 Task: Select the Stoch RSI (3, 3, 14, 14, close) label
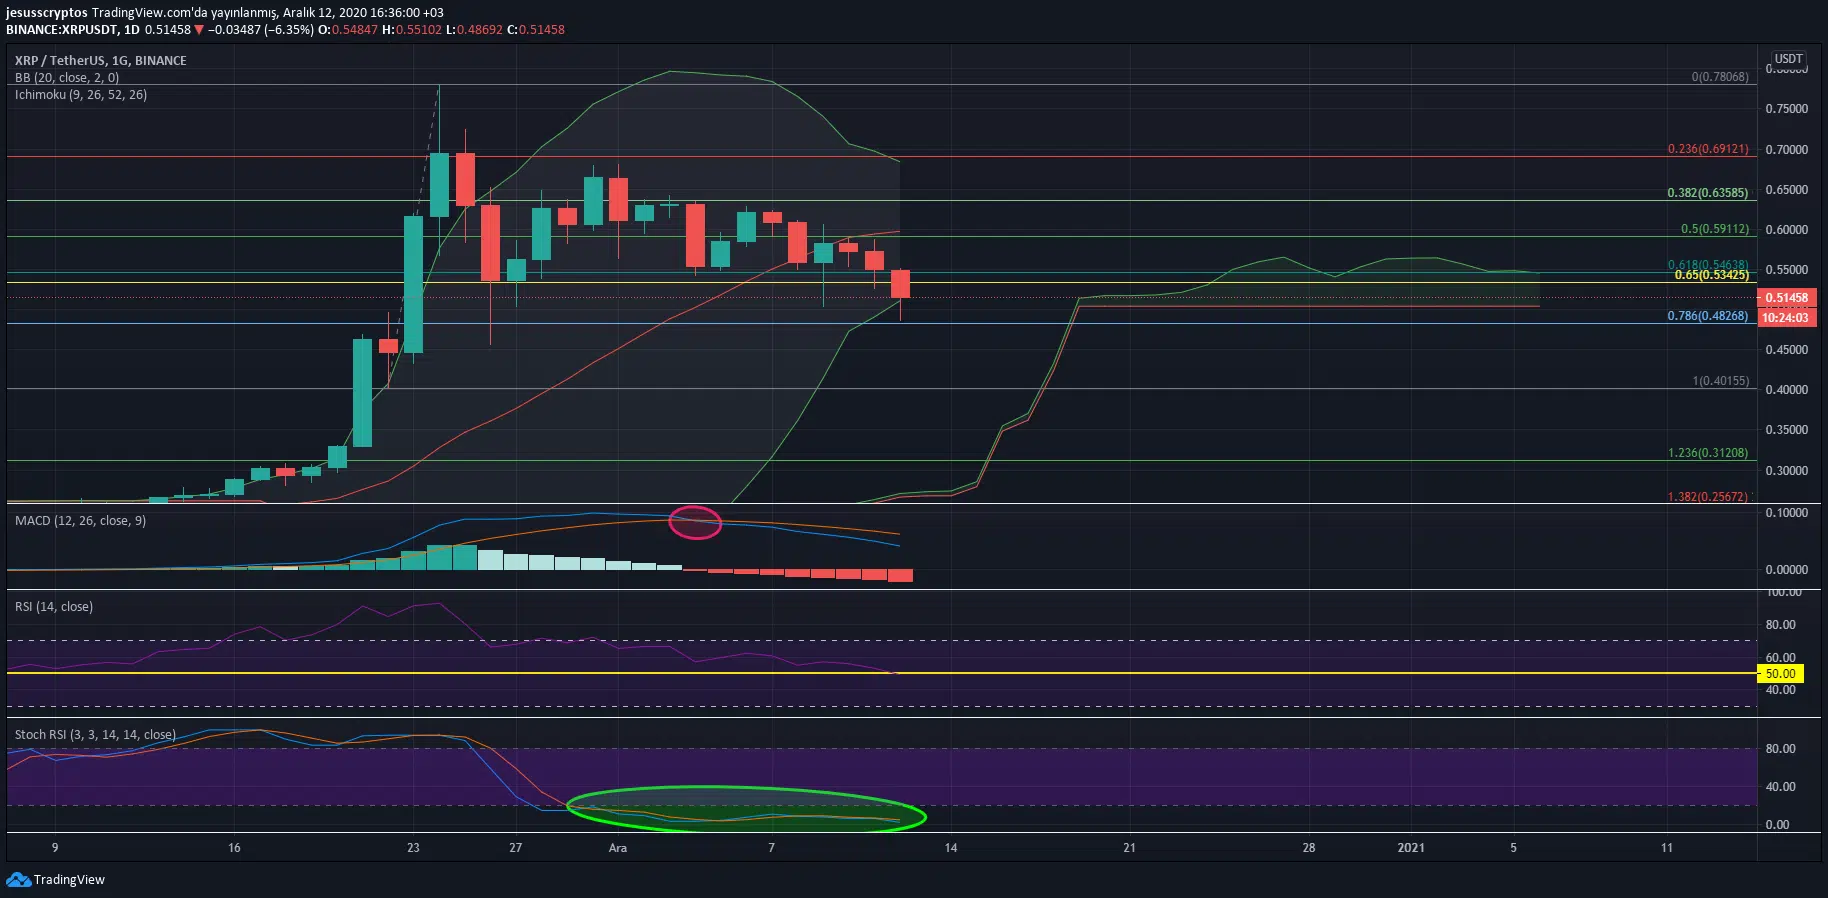pos(95,735)
